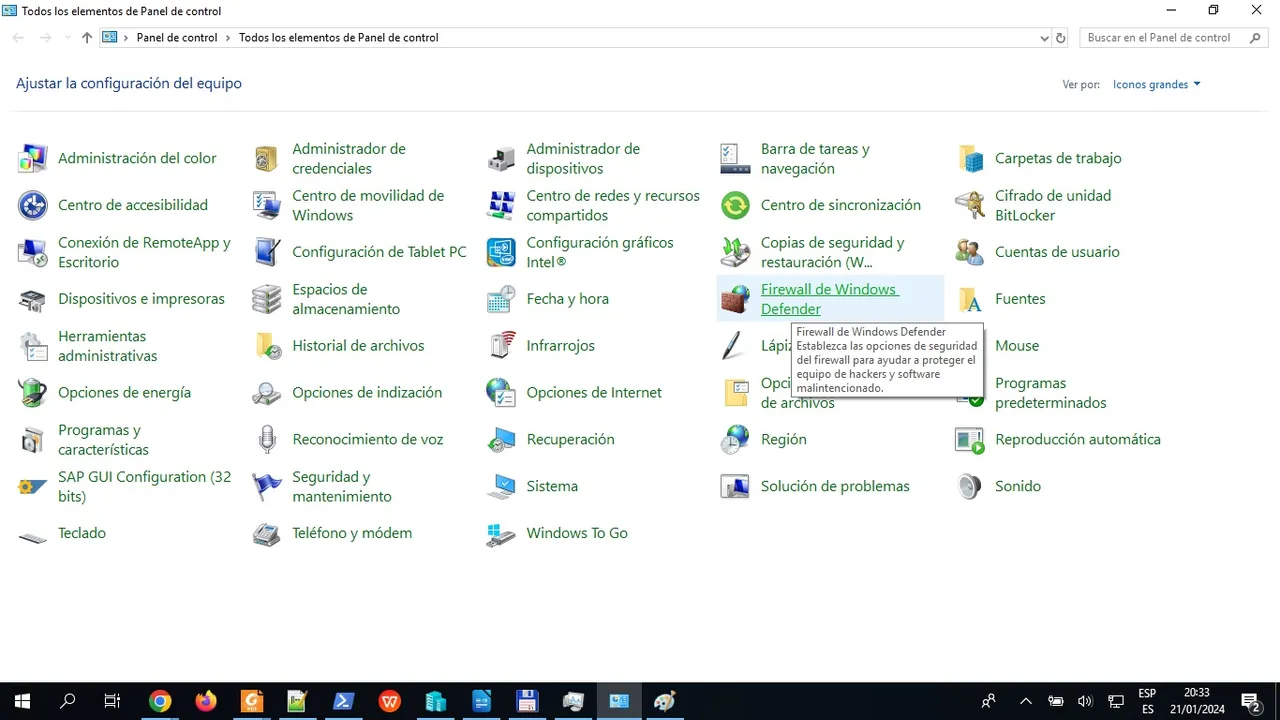The width and height of the screenshot is (1280, 720).
Task: Open Historial de archivos icon
Action: (267, 346)
